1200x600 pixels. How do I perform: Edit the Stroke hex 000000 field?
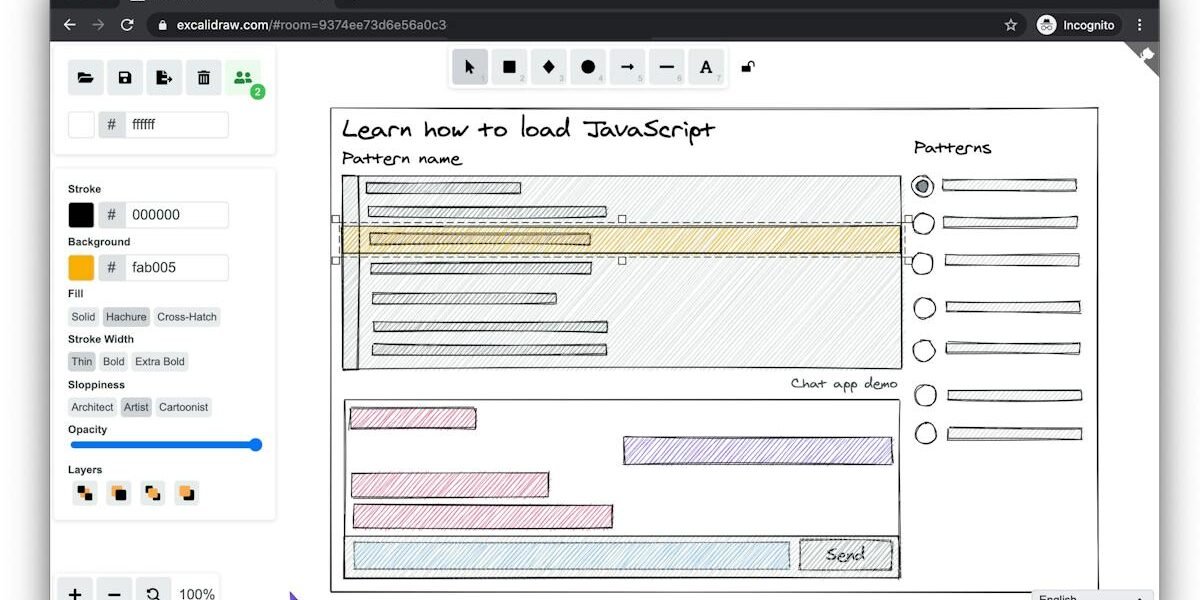tap(176, 215)
